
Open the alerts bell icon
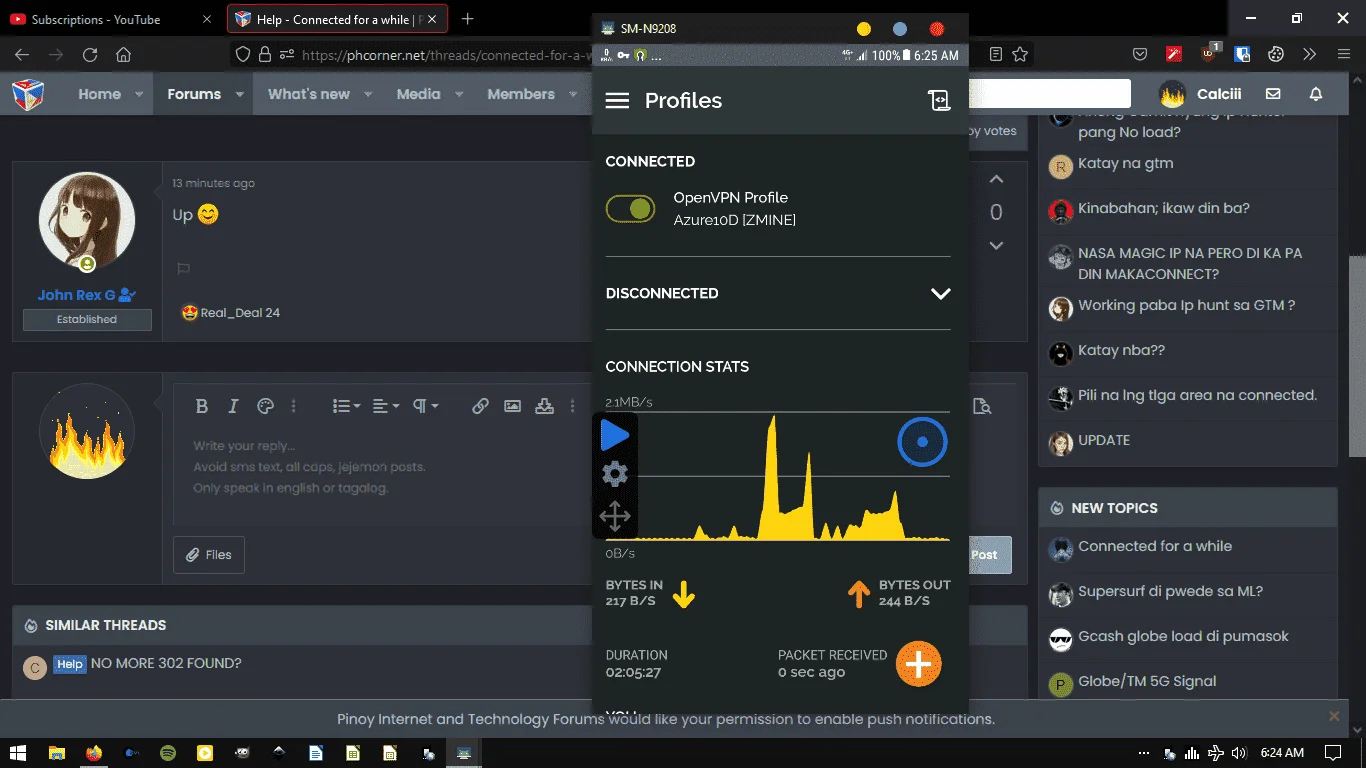coord(1316,94)
